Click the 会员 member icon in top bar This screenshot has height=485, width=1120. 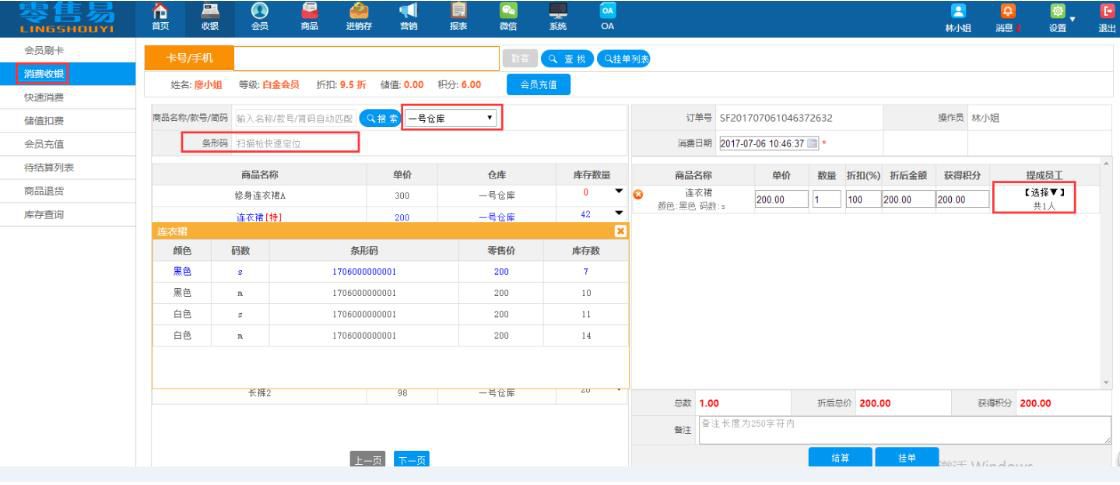click(259, 16)
